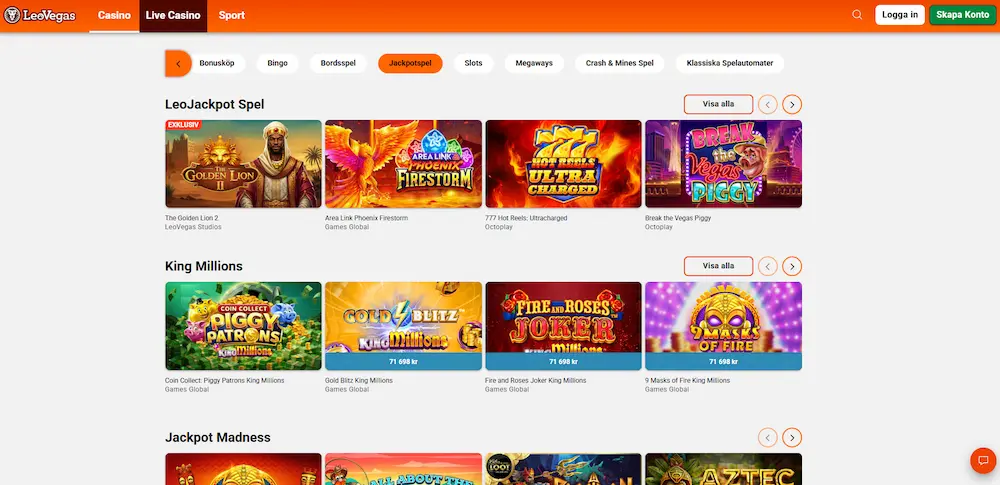This screenshot has height=485, width=1000.
Task: Open Fire and Roses Joker thumbnail
Action: (x=563, y=326)
